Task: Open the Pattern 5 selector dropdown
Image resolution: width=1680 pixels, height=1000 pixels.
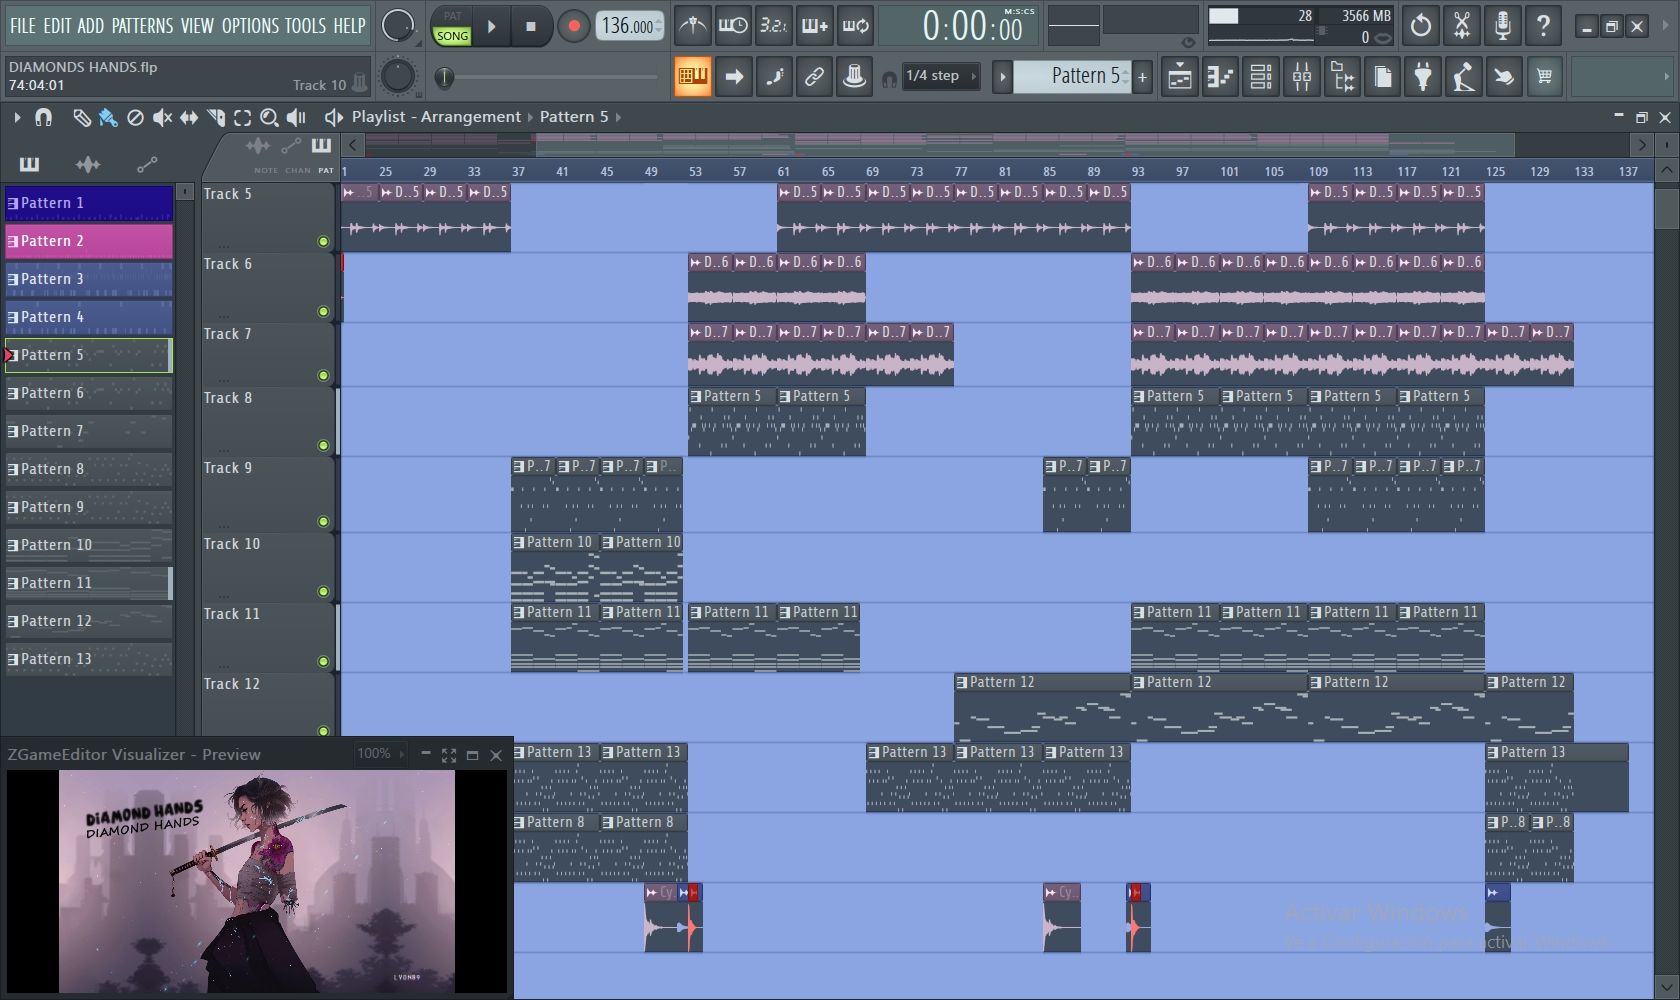Action: point(1073,76)
